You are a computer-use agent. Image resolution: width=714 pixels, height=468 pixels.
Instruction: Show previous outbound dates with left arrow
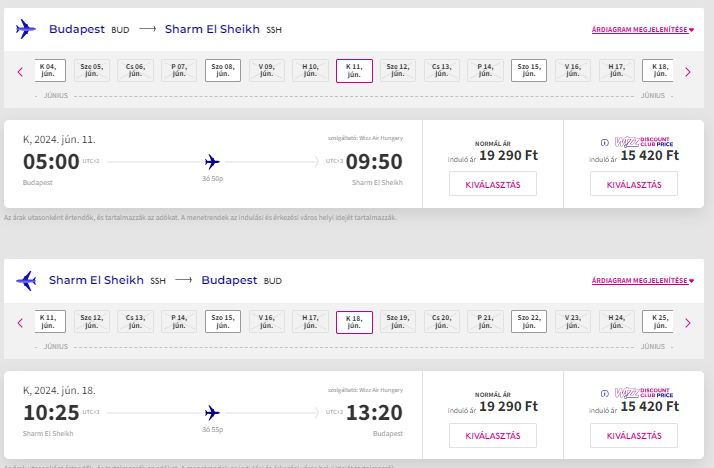tap(20, 71)
